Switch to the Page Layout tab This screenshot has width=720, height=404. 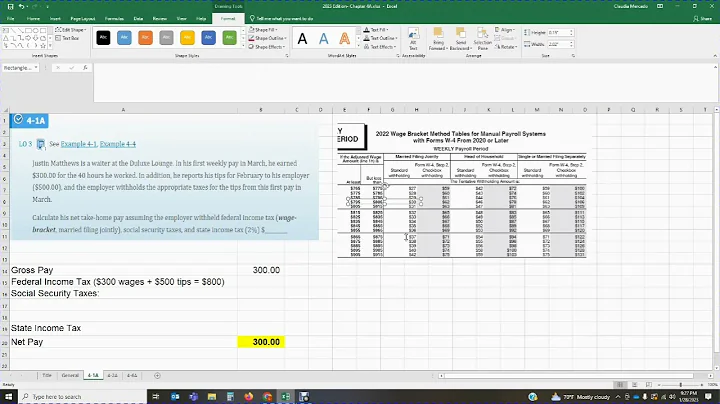pos(83,19)
